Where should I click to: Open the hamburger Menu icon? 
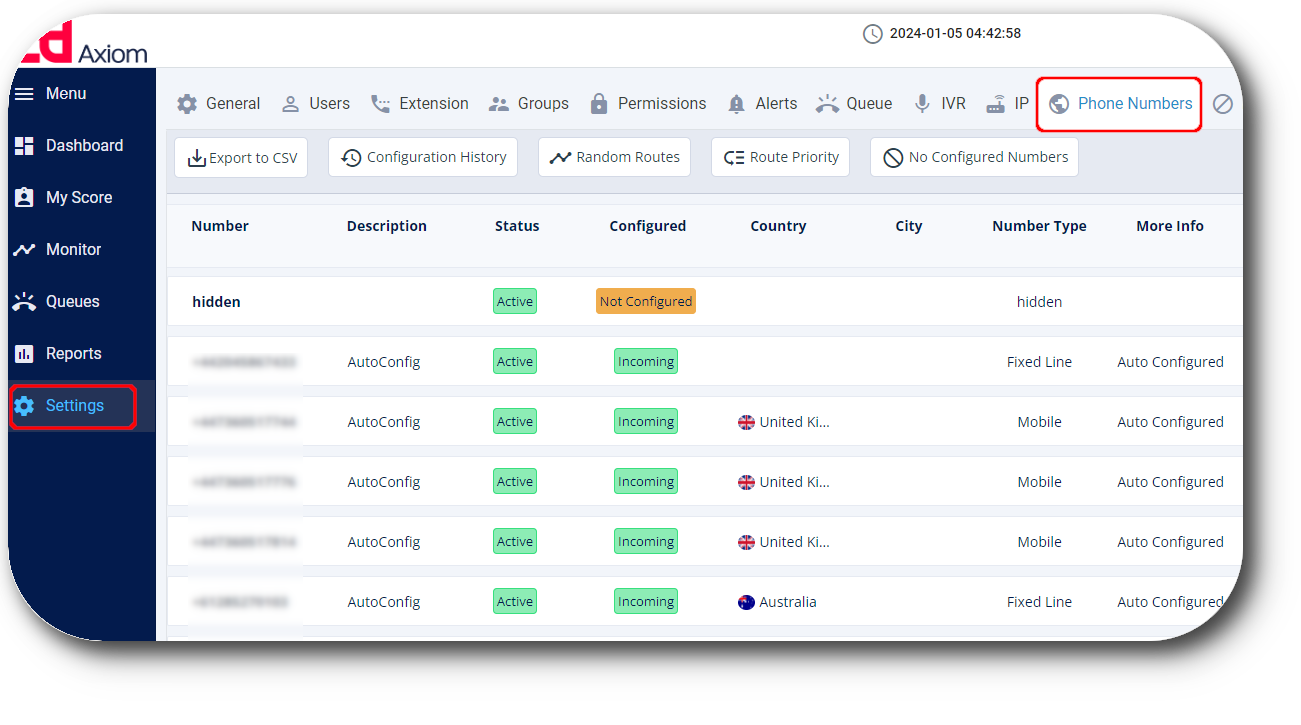pyautogui.click(x=24, y=94)
